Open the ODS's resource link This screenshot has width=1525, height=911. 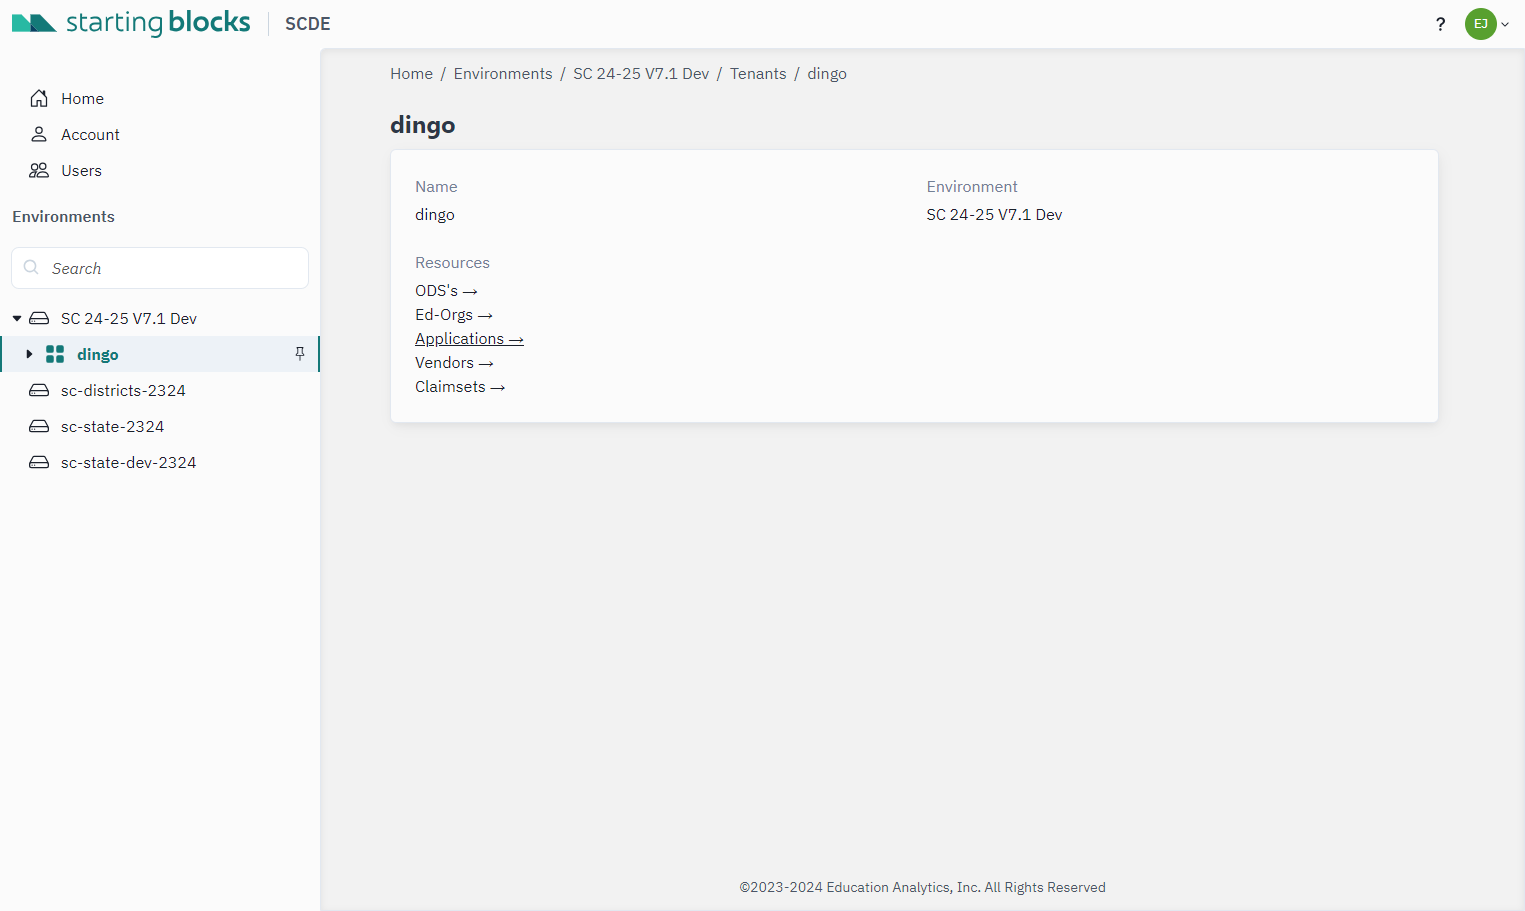pos(446,290)
